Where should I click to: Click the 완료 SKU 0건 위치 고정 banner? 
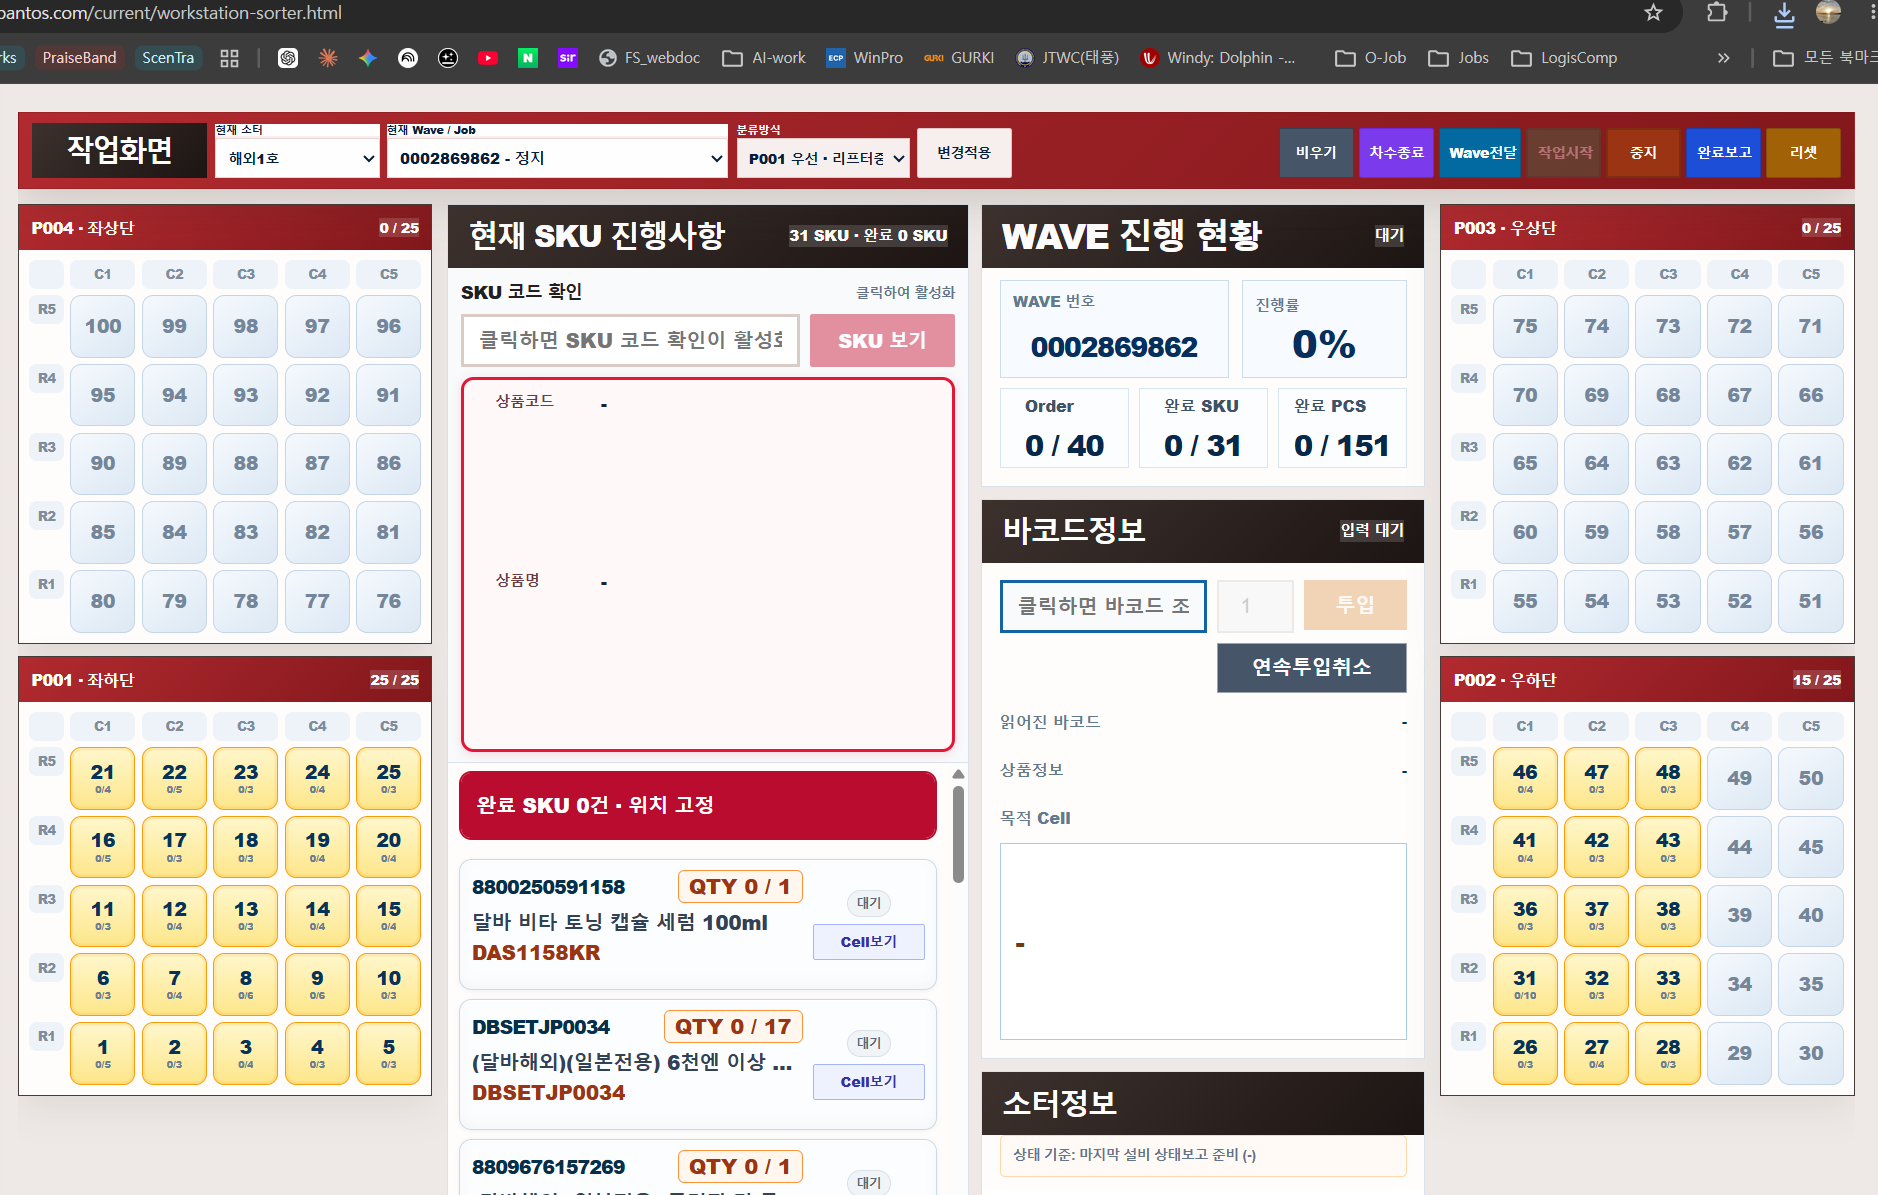(x=698, y=805)
